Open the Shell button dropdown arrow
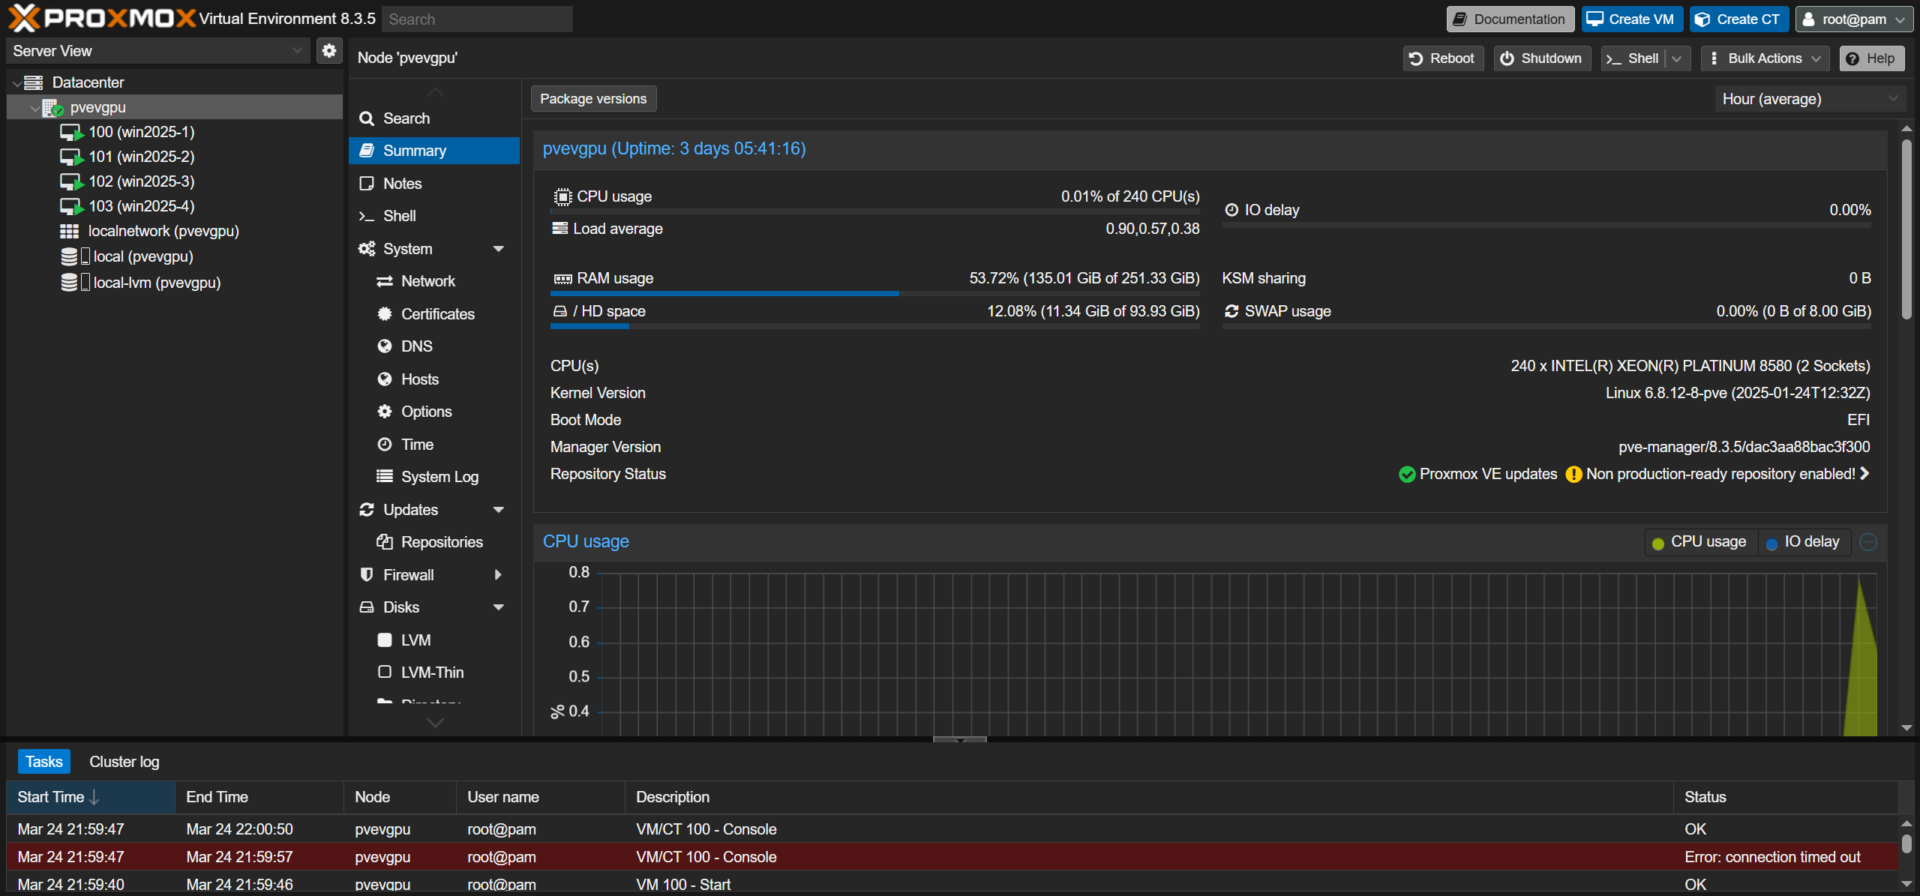The height and width of the screenshot is (896, 1920). click(x=1678, y=59)
